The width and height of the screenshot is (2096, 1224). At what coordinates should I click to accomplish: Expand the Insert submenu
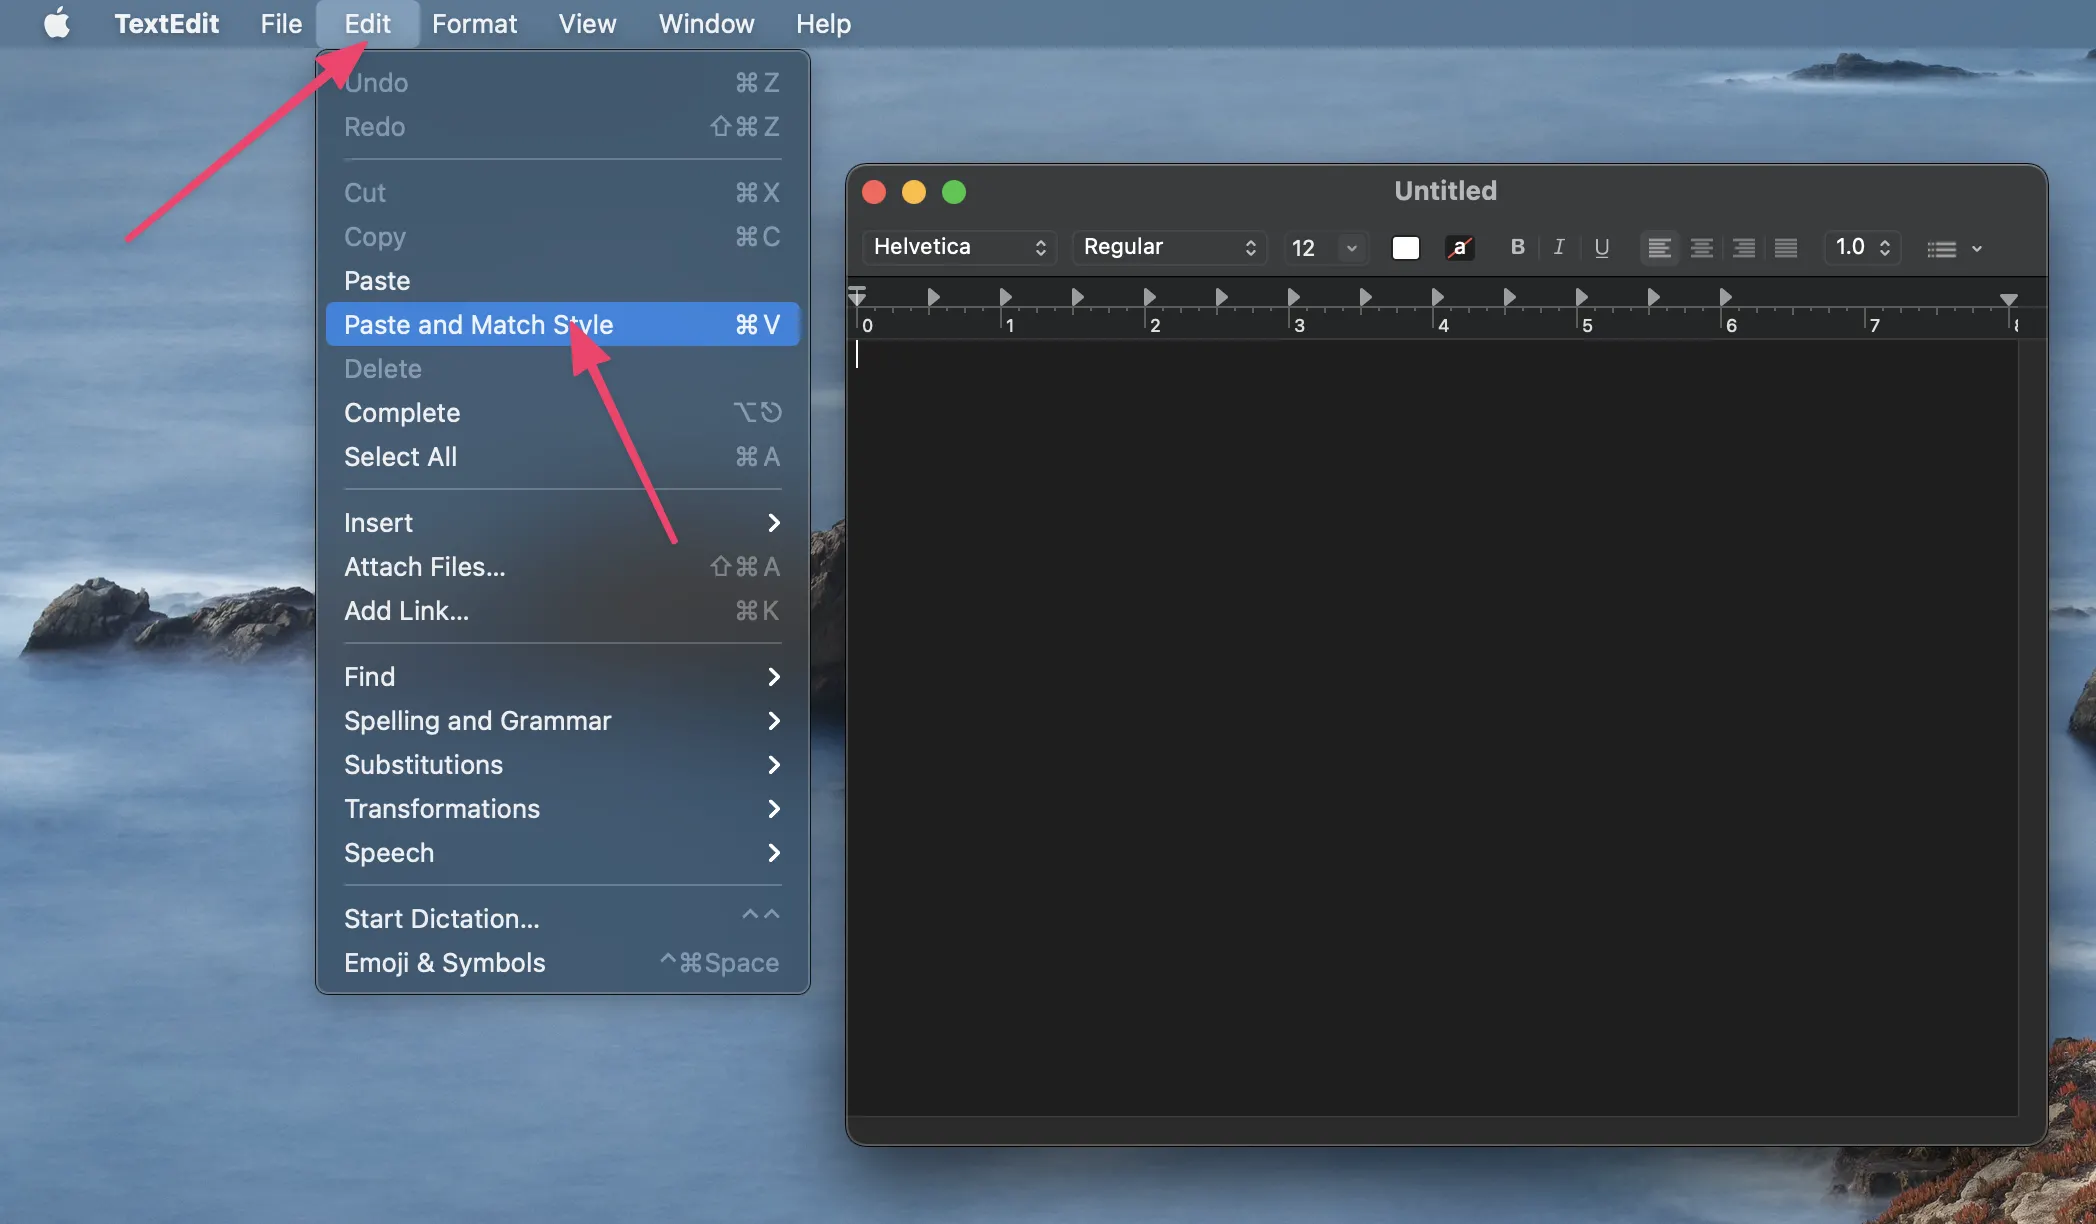coord(562,523)
